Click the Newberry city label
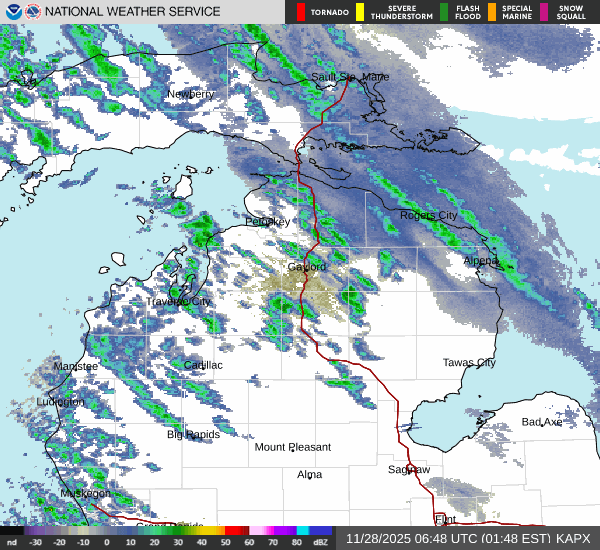The image size is (600, 550). click(x=190, y=94)
